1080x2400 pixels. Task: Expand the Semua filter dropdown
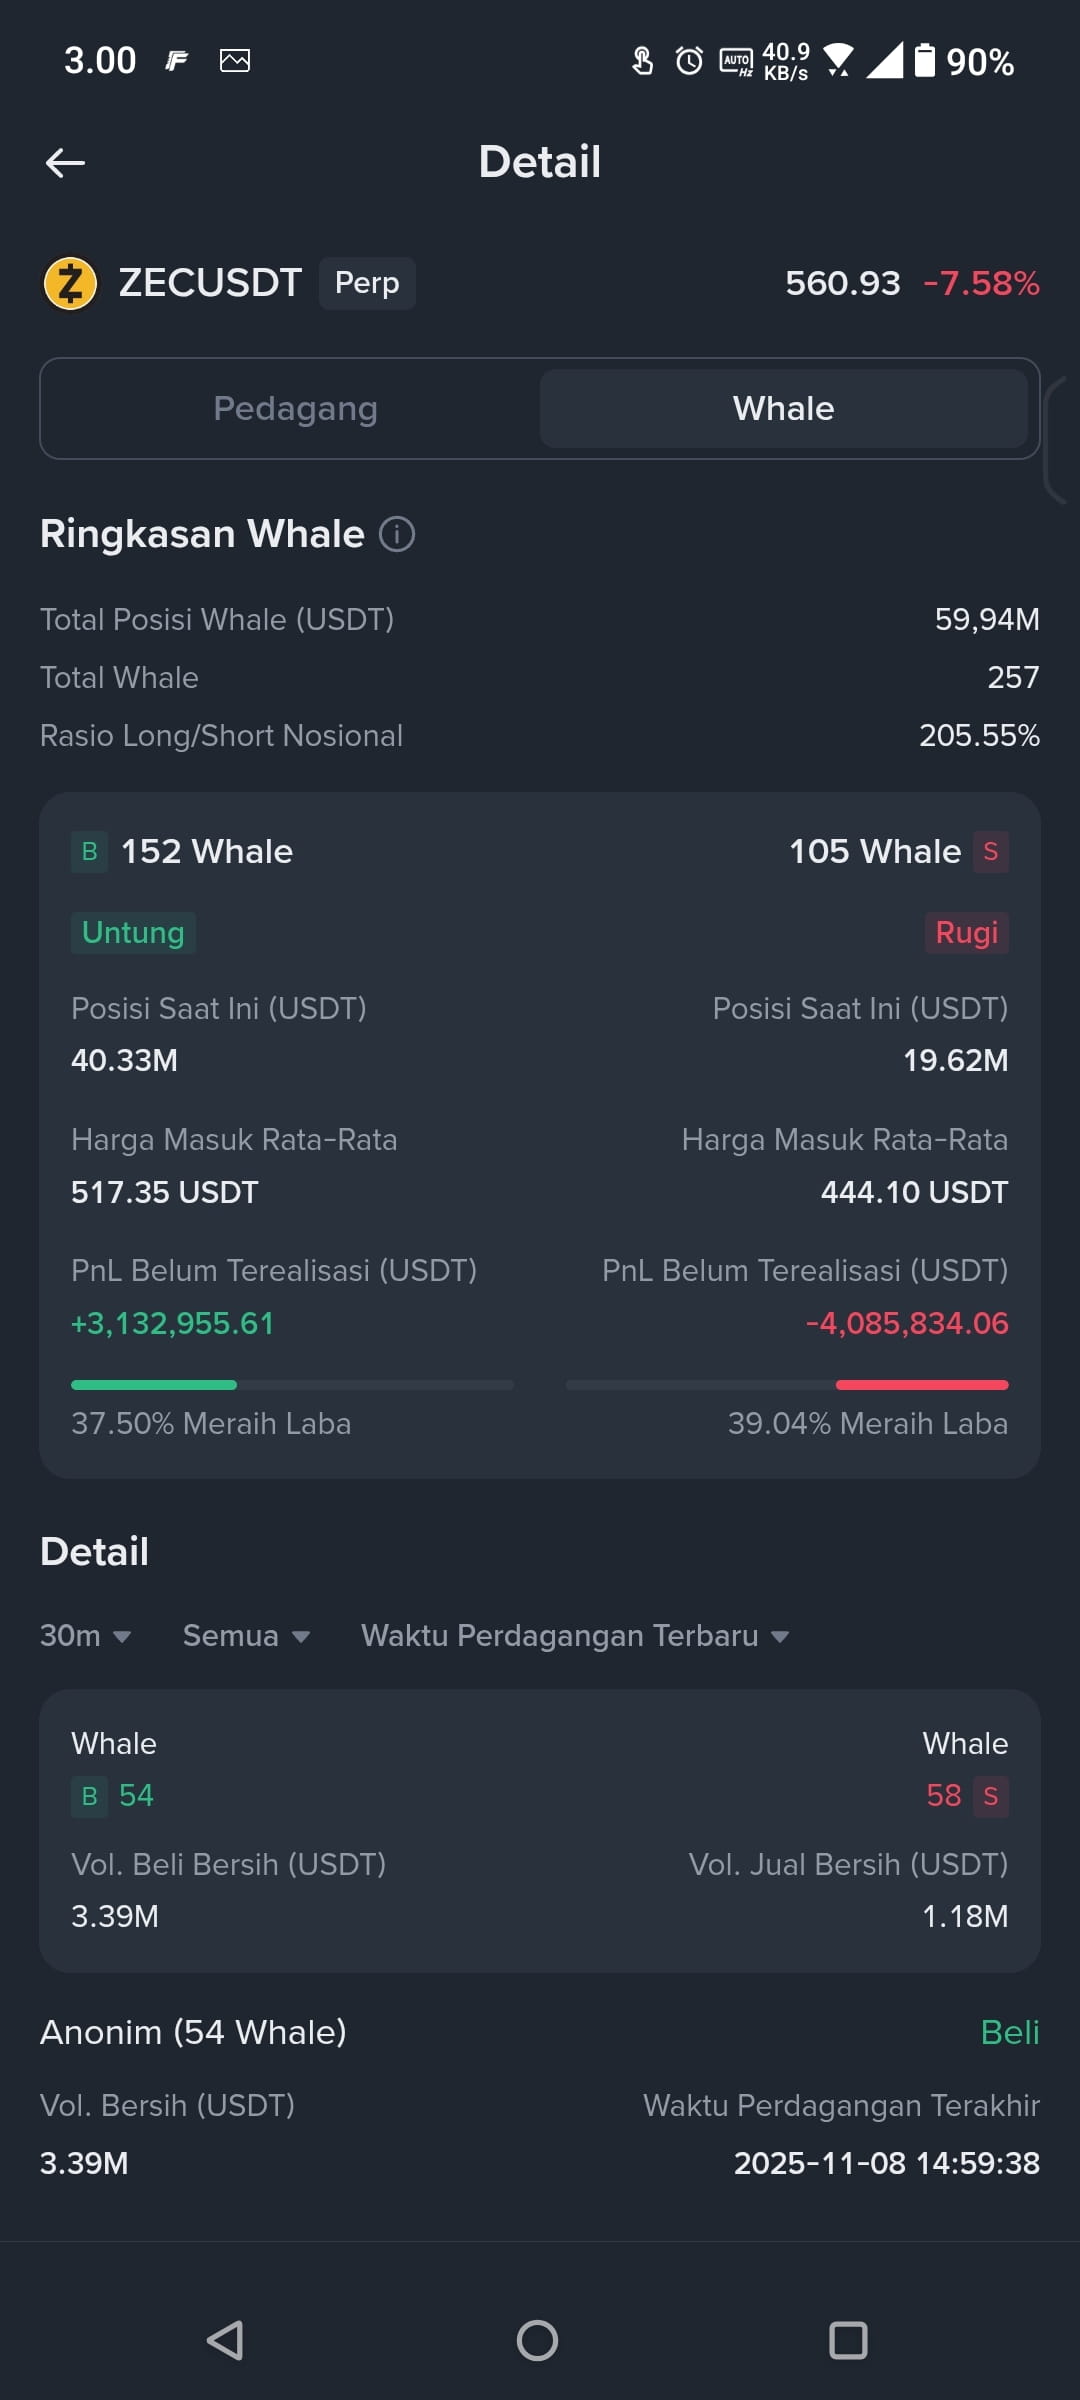(x=246, y=1636)
